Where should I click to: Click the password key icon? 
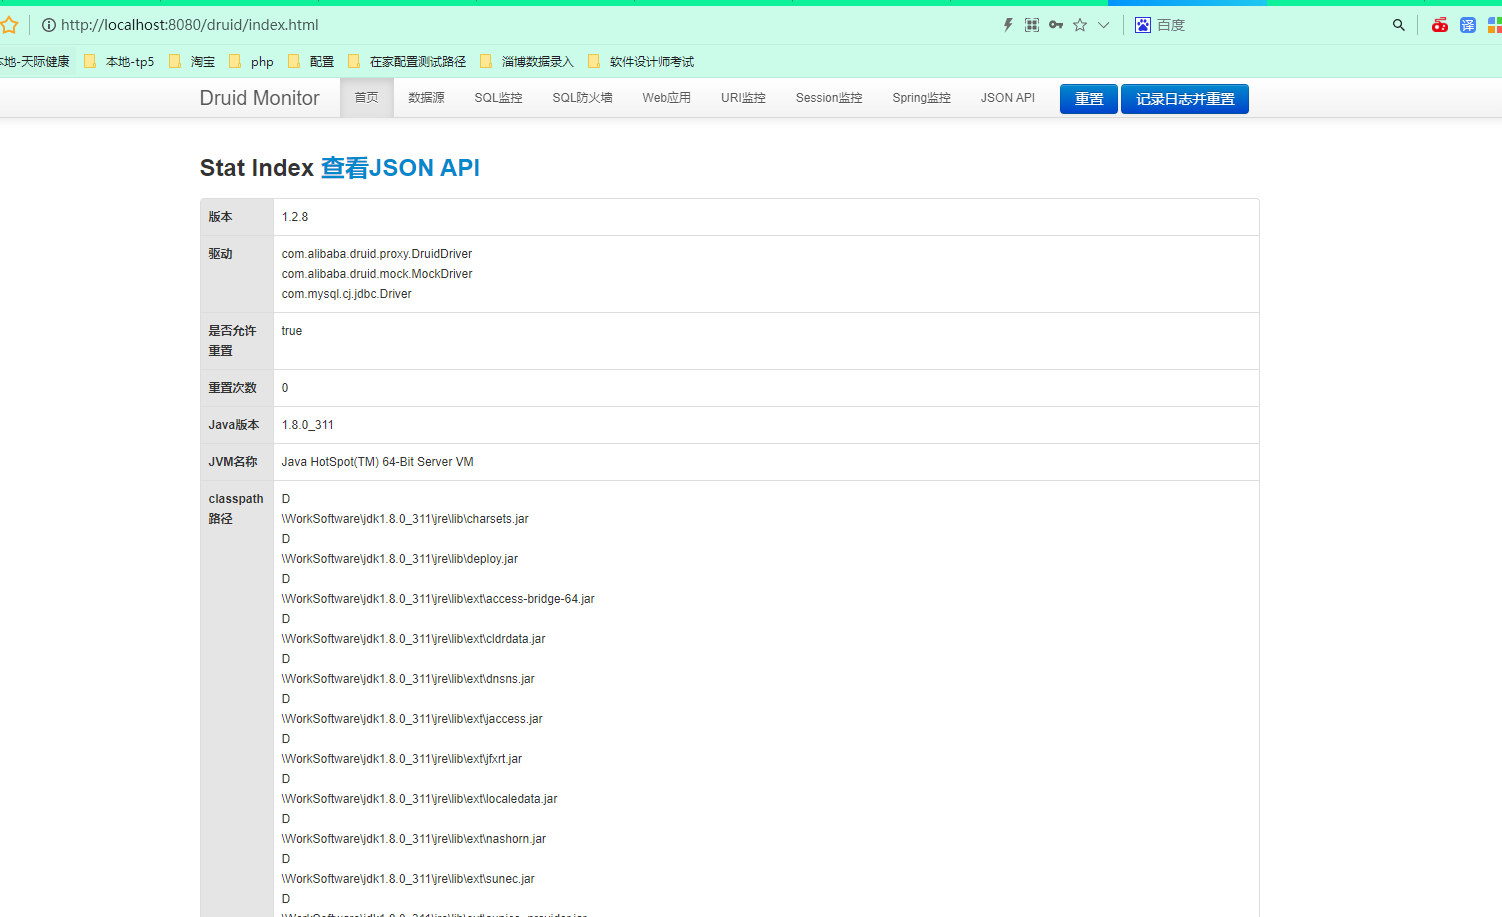pyautogui.click(x=1056, y=25)
